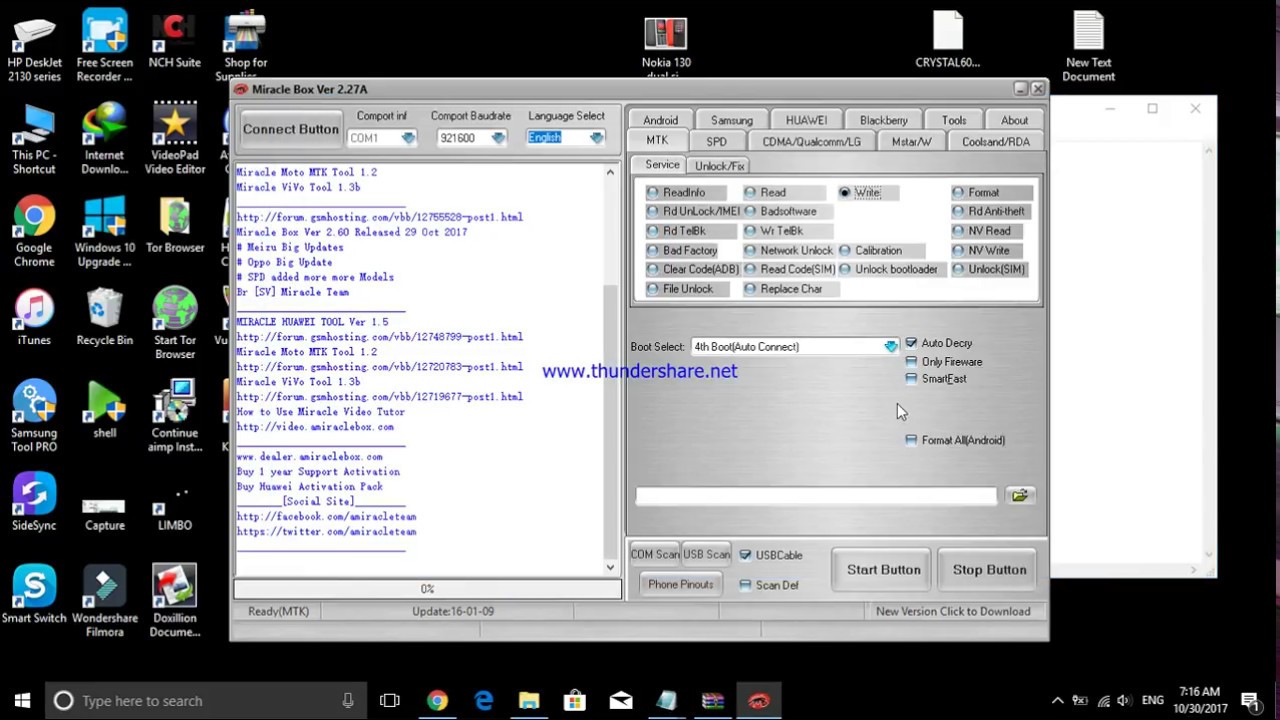Open Doxillion Document desktop icon

click(x=174, y=602)
